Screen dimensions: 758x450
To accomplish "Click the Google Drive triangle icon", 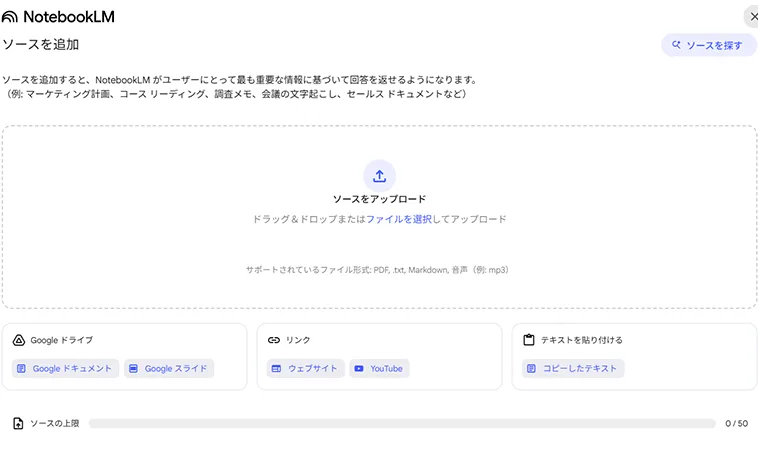I will pyautogui.click(x=18, y=340).
